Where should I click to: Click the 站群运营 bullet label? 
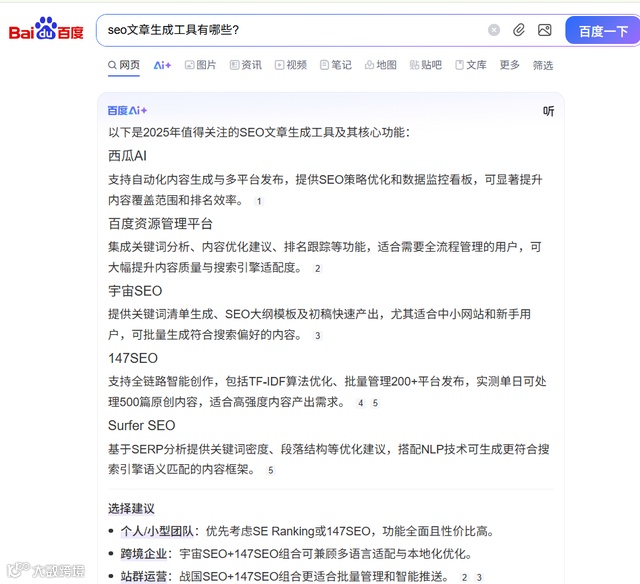pos(144,577)
